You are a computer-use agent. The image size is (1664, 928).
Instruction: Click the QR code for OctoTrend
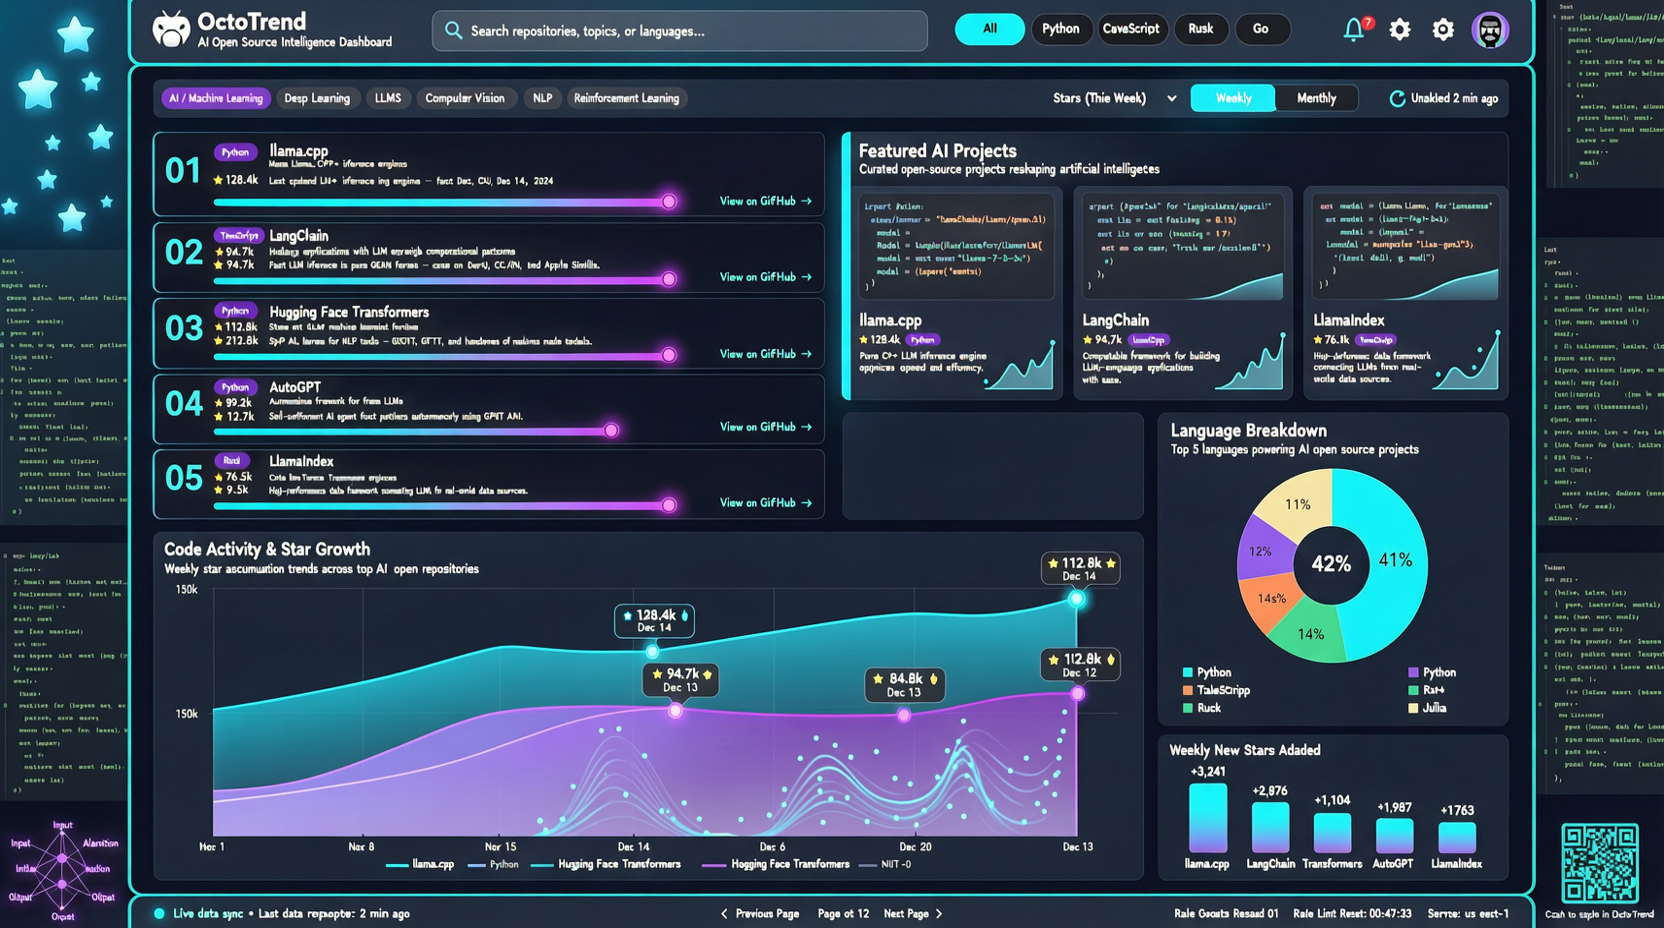click(1599, 863)
